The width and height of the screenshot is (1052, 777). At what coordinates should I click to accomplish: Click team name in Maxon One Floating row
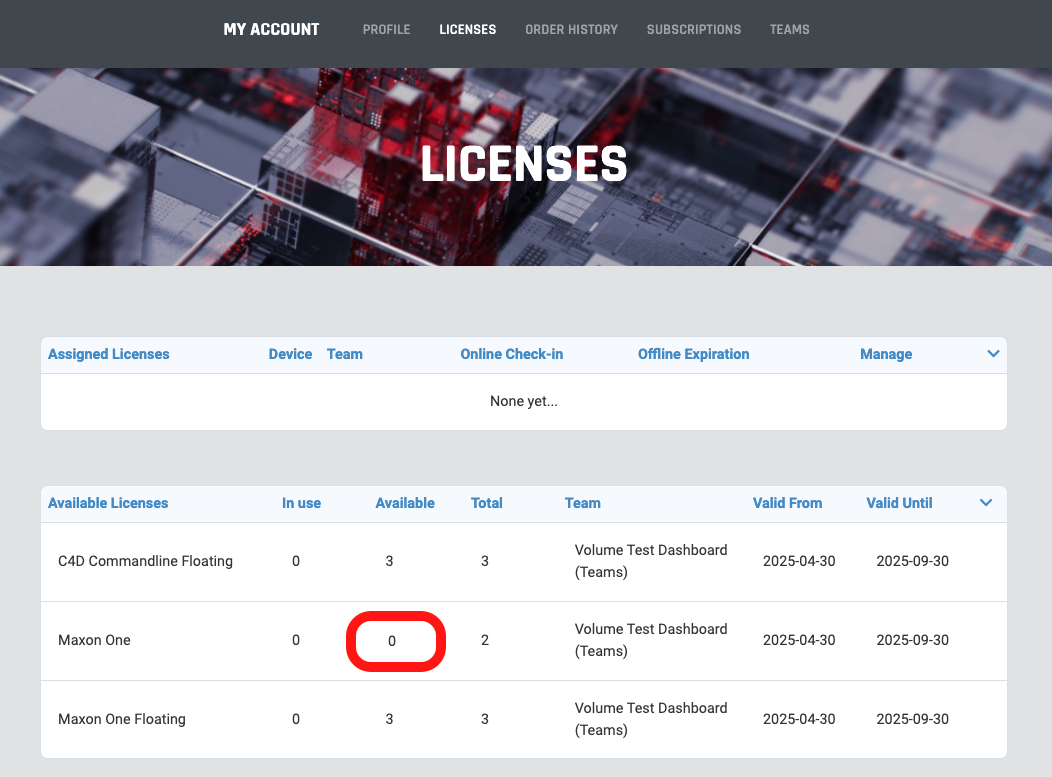651,719
